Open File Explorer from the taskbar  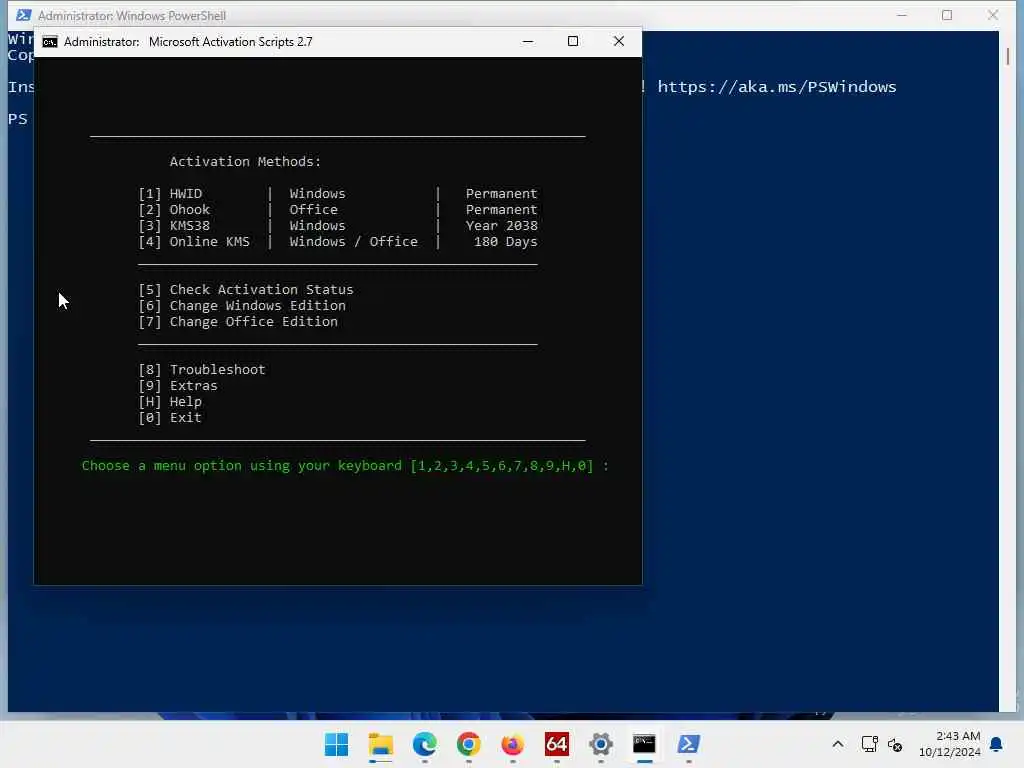pyautogui.click(x=380, y=744)
